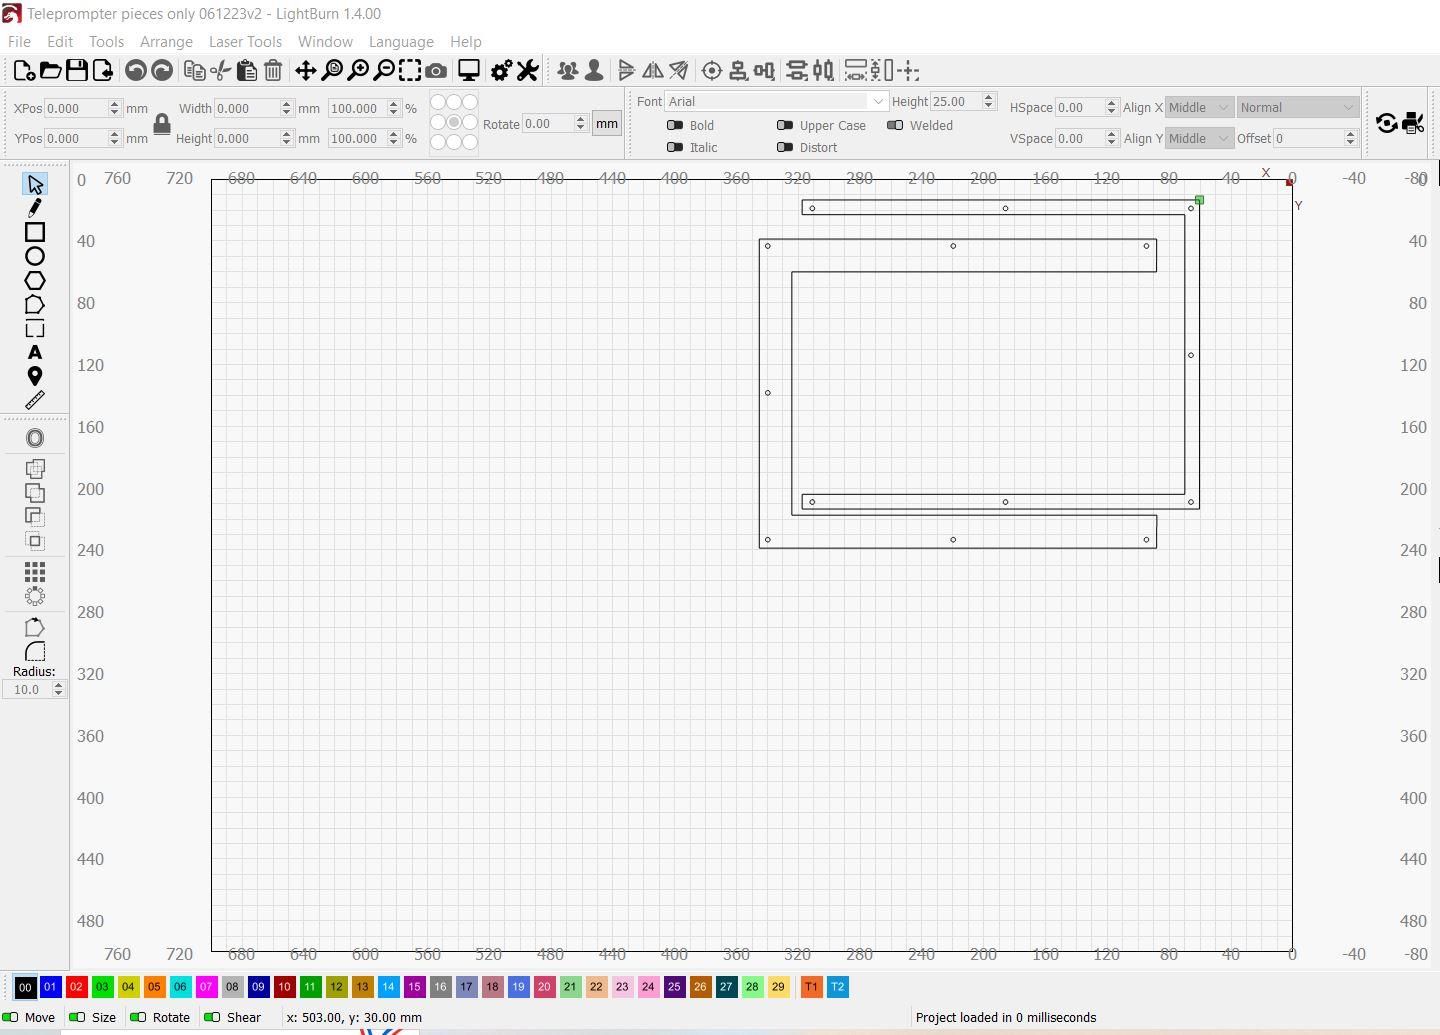Click the mm units button
The height and width of the screenshot is (1035, 1440).
coord(607,124)
